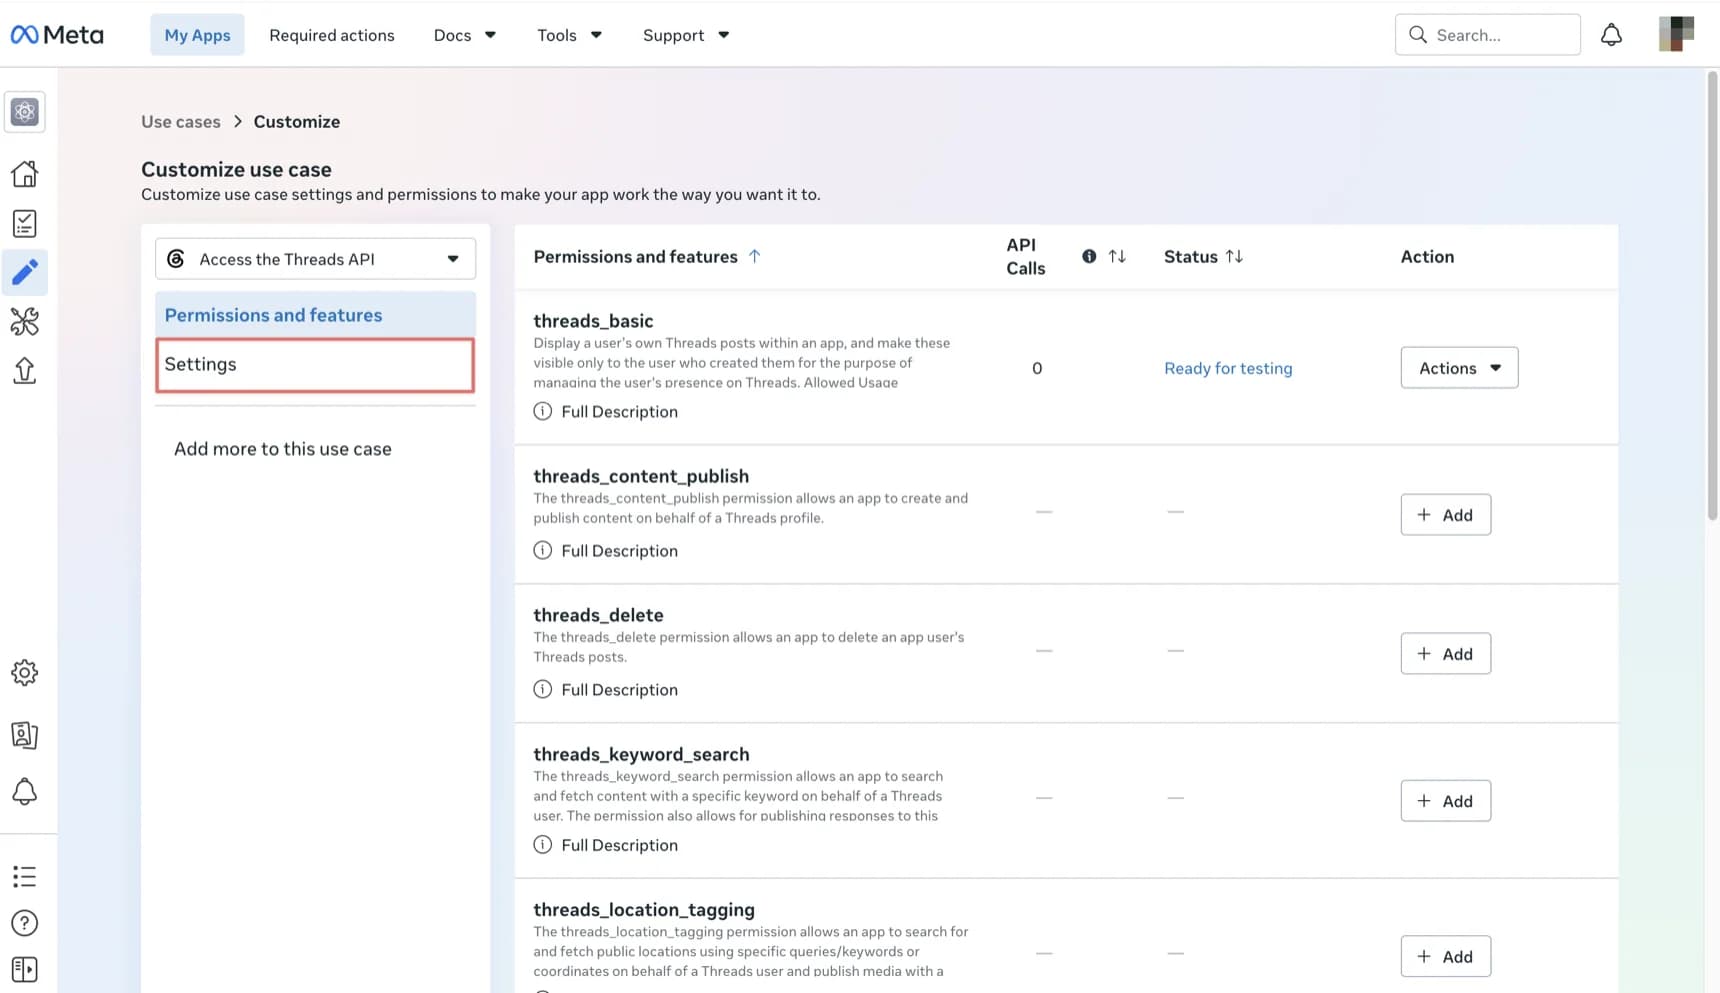Click the threads_keyword_search permission name
Screen dimensions: 1720x993
[x=641, y=754]
